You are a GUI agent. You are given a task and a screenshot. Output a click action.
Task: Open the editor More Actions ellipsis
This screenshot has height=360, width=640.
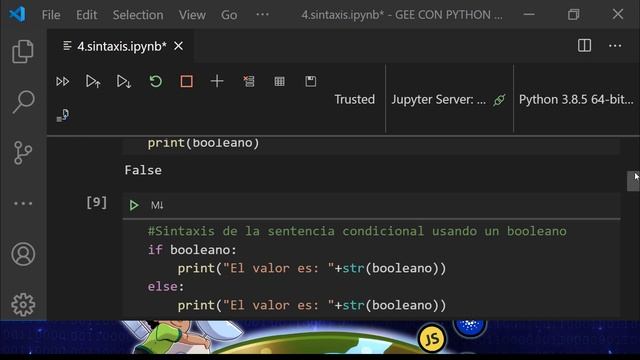tap(615, 46)
